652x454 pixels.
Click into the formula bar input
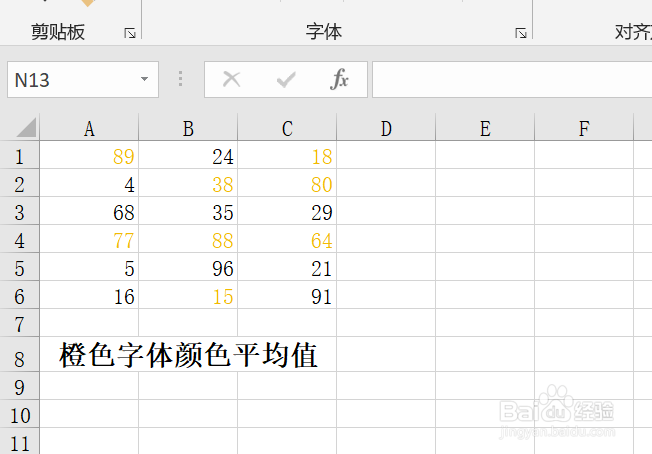point(512,79)
